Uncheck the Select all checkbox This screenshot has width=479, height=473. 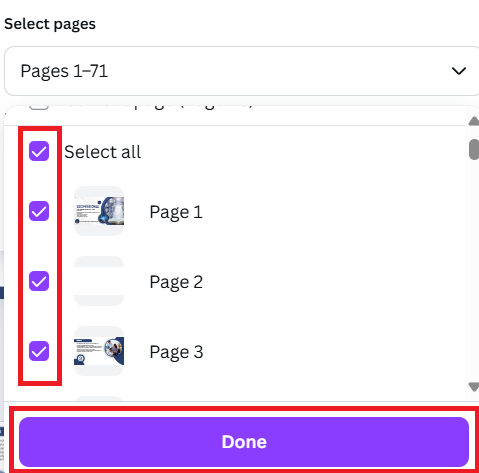coord(39,151)
